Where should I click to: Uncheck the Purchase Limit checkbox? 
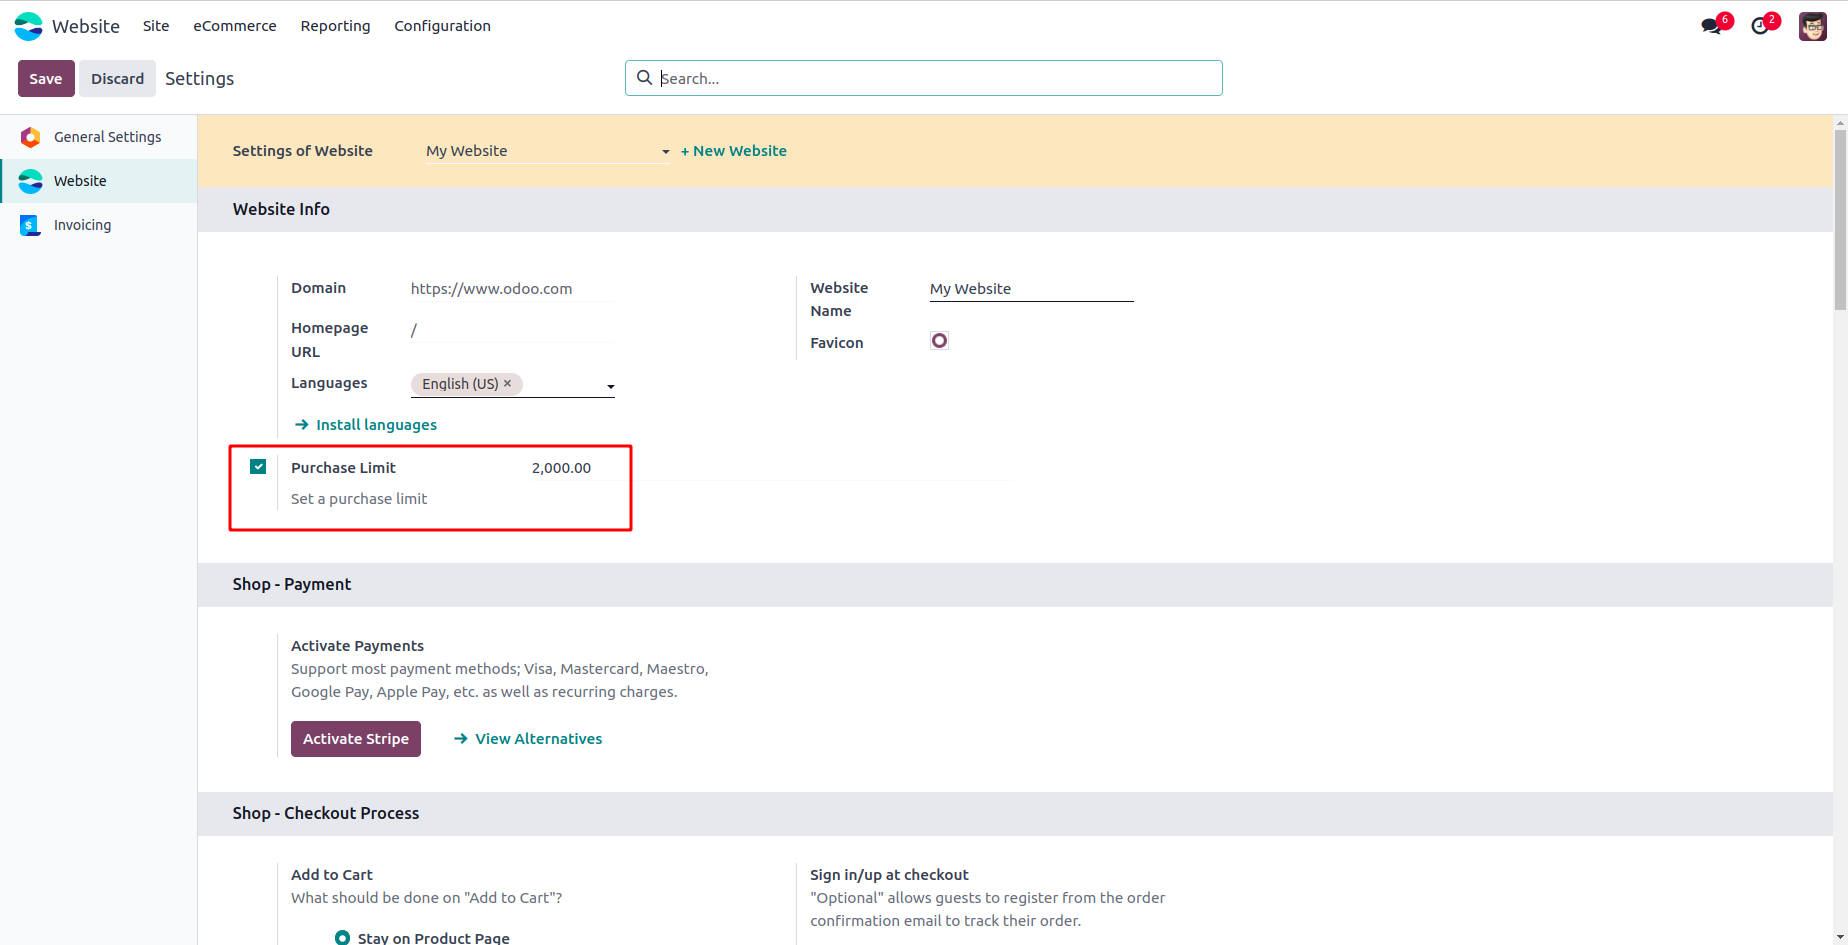[258, 467]
